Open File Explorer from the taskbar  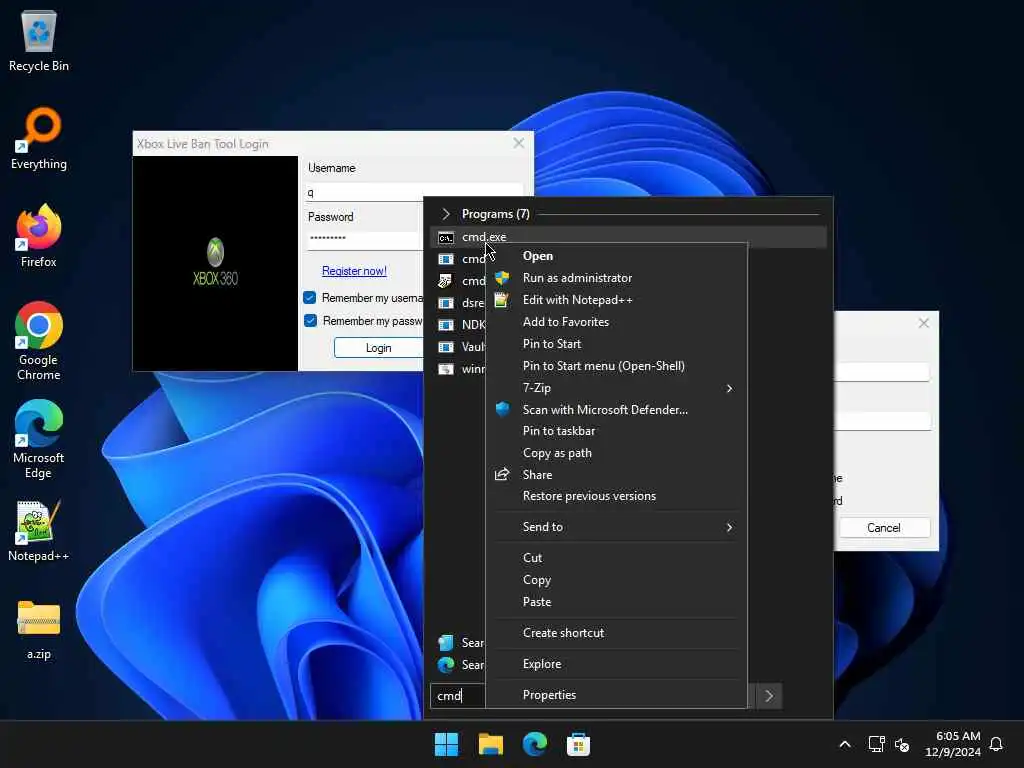[x=490, y=744]
